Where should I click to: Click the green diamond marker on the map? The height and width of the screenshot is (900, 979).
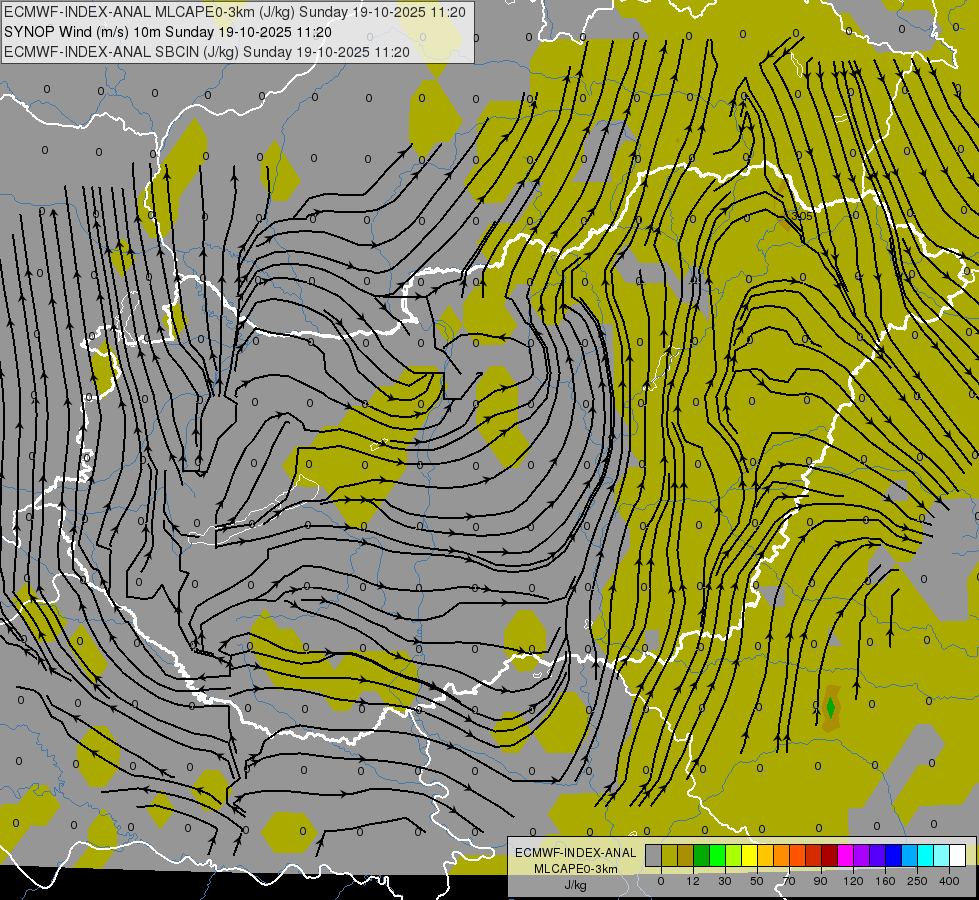pos(830,707)
